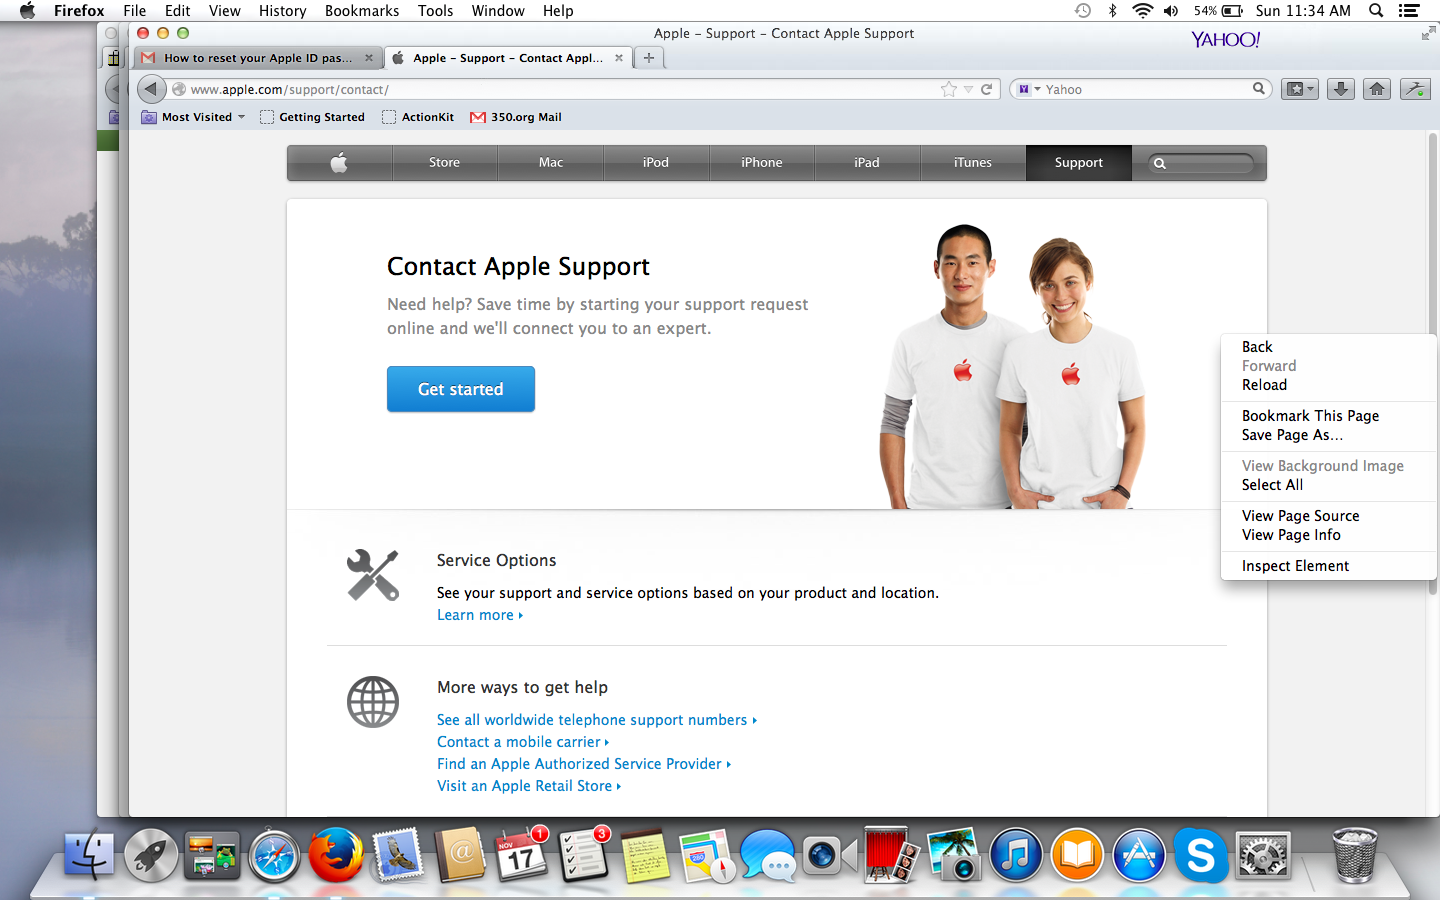This screenshot has height=900, width=1440.
Task: Open Wi-Fi status in the menu bar
Action: 1142,11
